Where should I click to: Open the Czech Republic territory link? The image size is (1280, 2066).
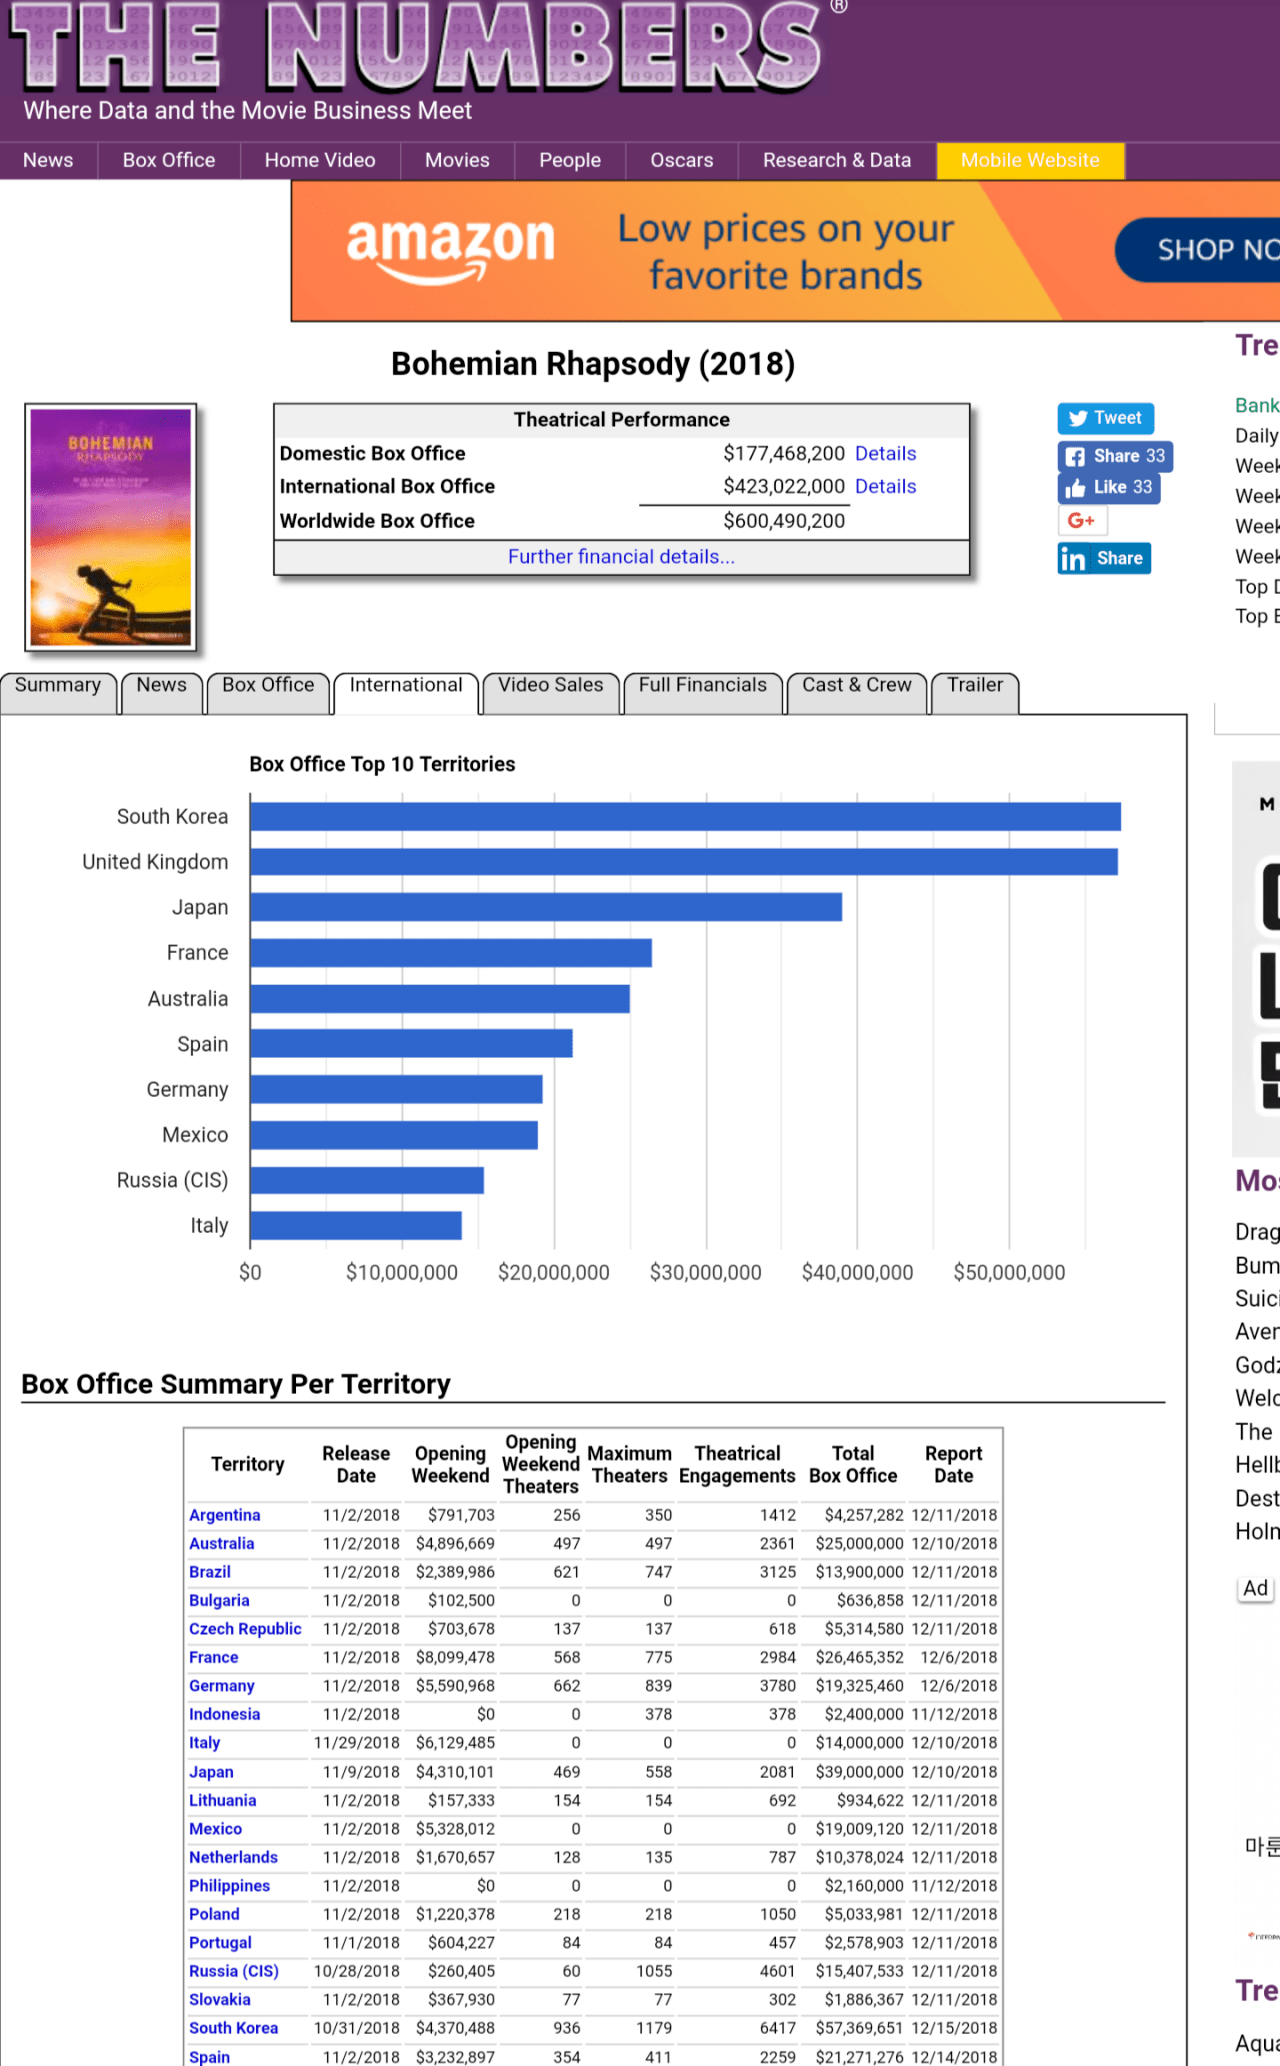[x=245, y=1629]
